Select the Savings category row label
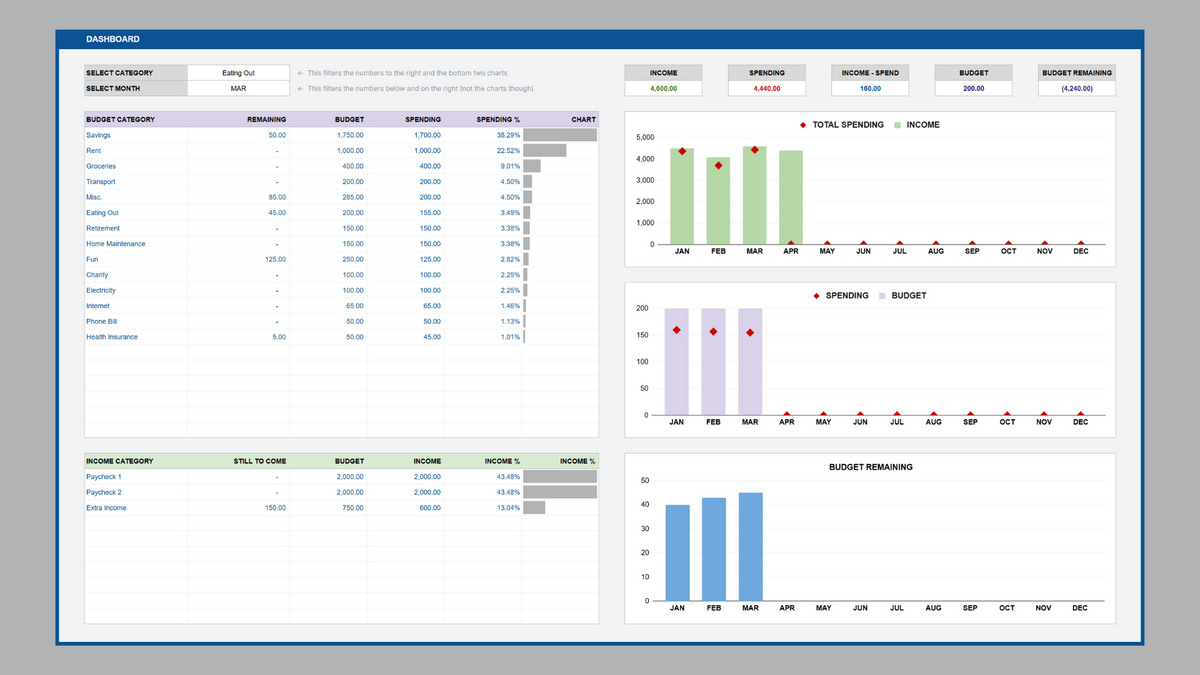1200x675 pixels. point(98,135)
